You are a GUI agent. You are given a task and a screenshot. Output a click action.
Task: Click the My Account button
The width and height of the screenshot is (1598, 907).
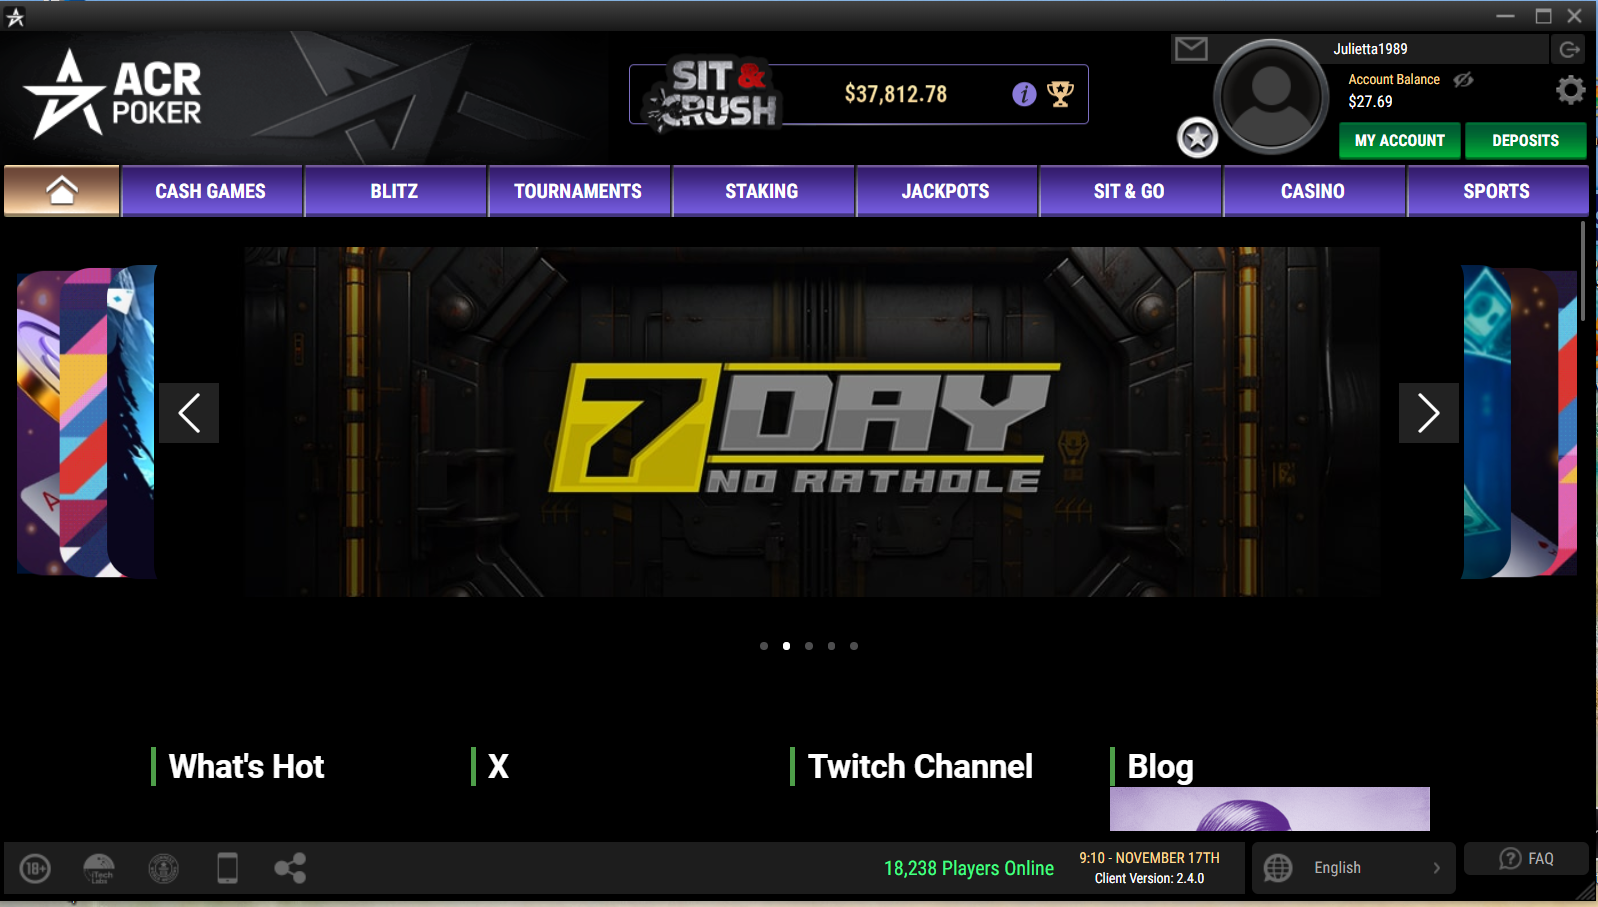pos(1400,141)
